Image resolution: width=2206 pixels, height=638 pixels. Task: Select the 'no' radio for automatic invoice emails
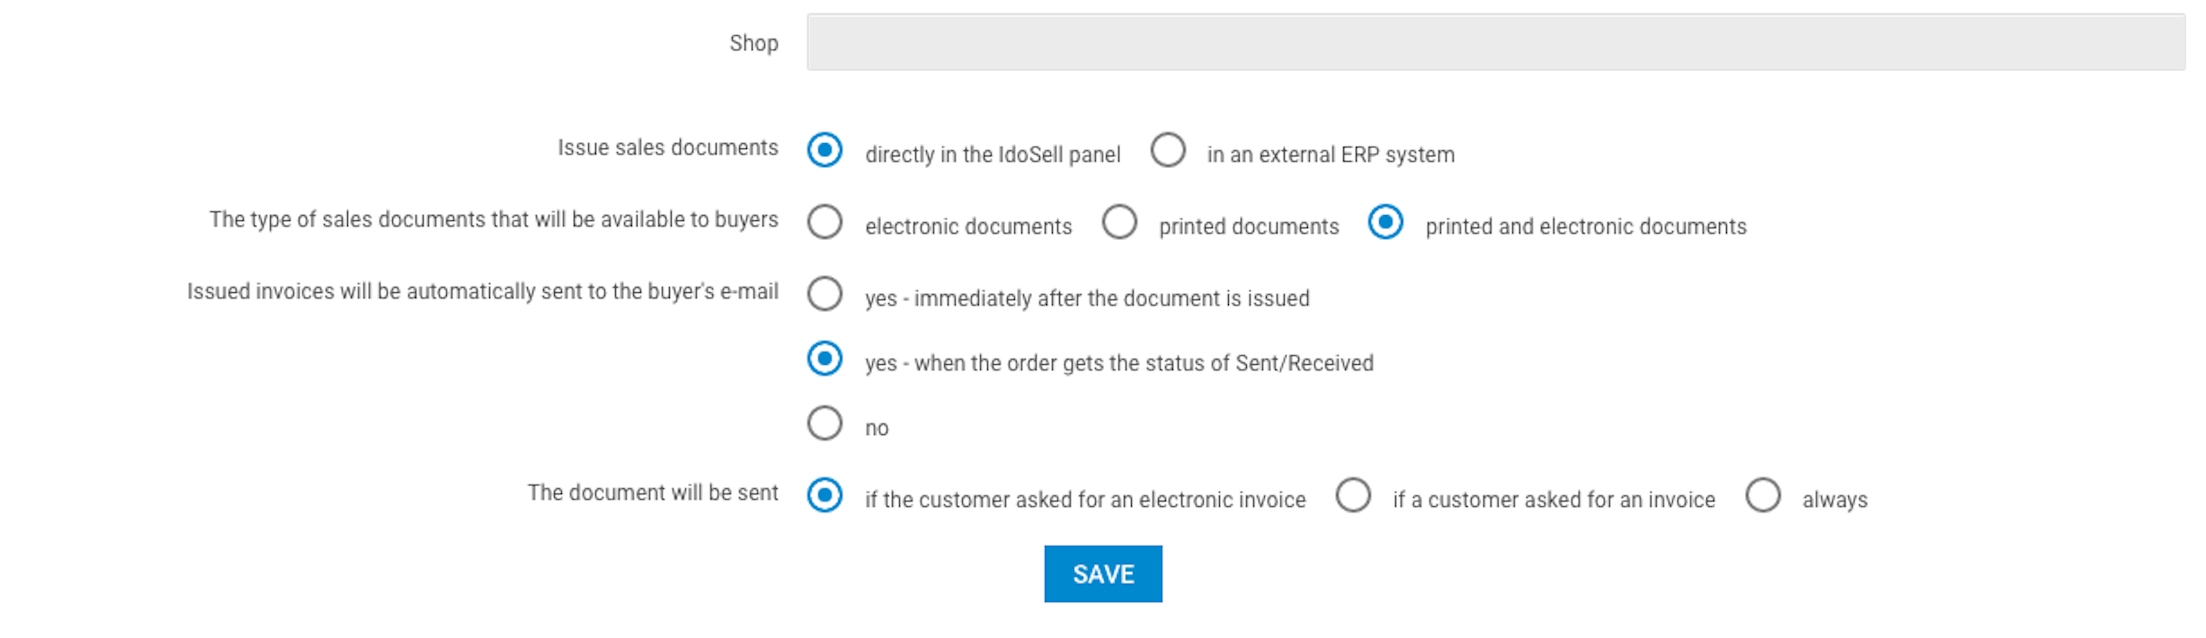pyautogui.click(x=825, y=423)
